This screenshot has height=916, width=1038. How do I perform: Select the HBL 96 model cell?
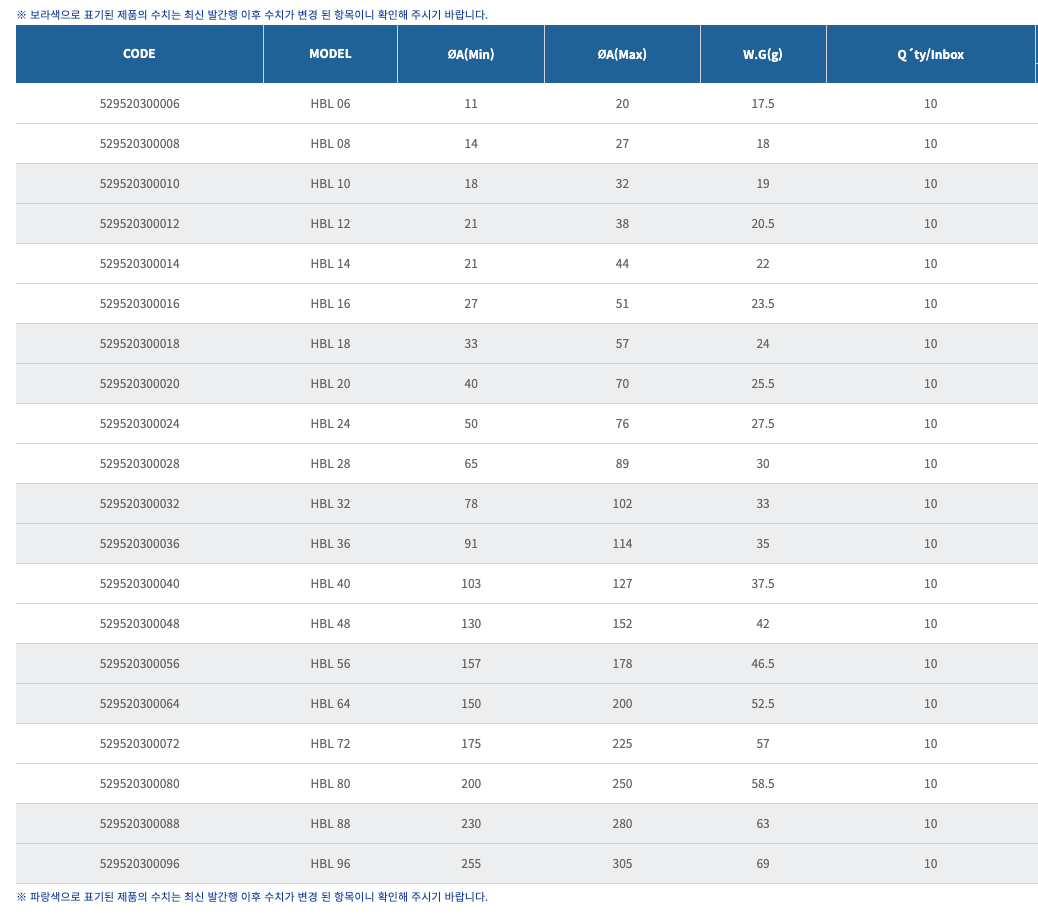coord(330,864)
